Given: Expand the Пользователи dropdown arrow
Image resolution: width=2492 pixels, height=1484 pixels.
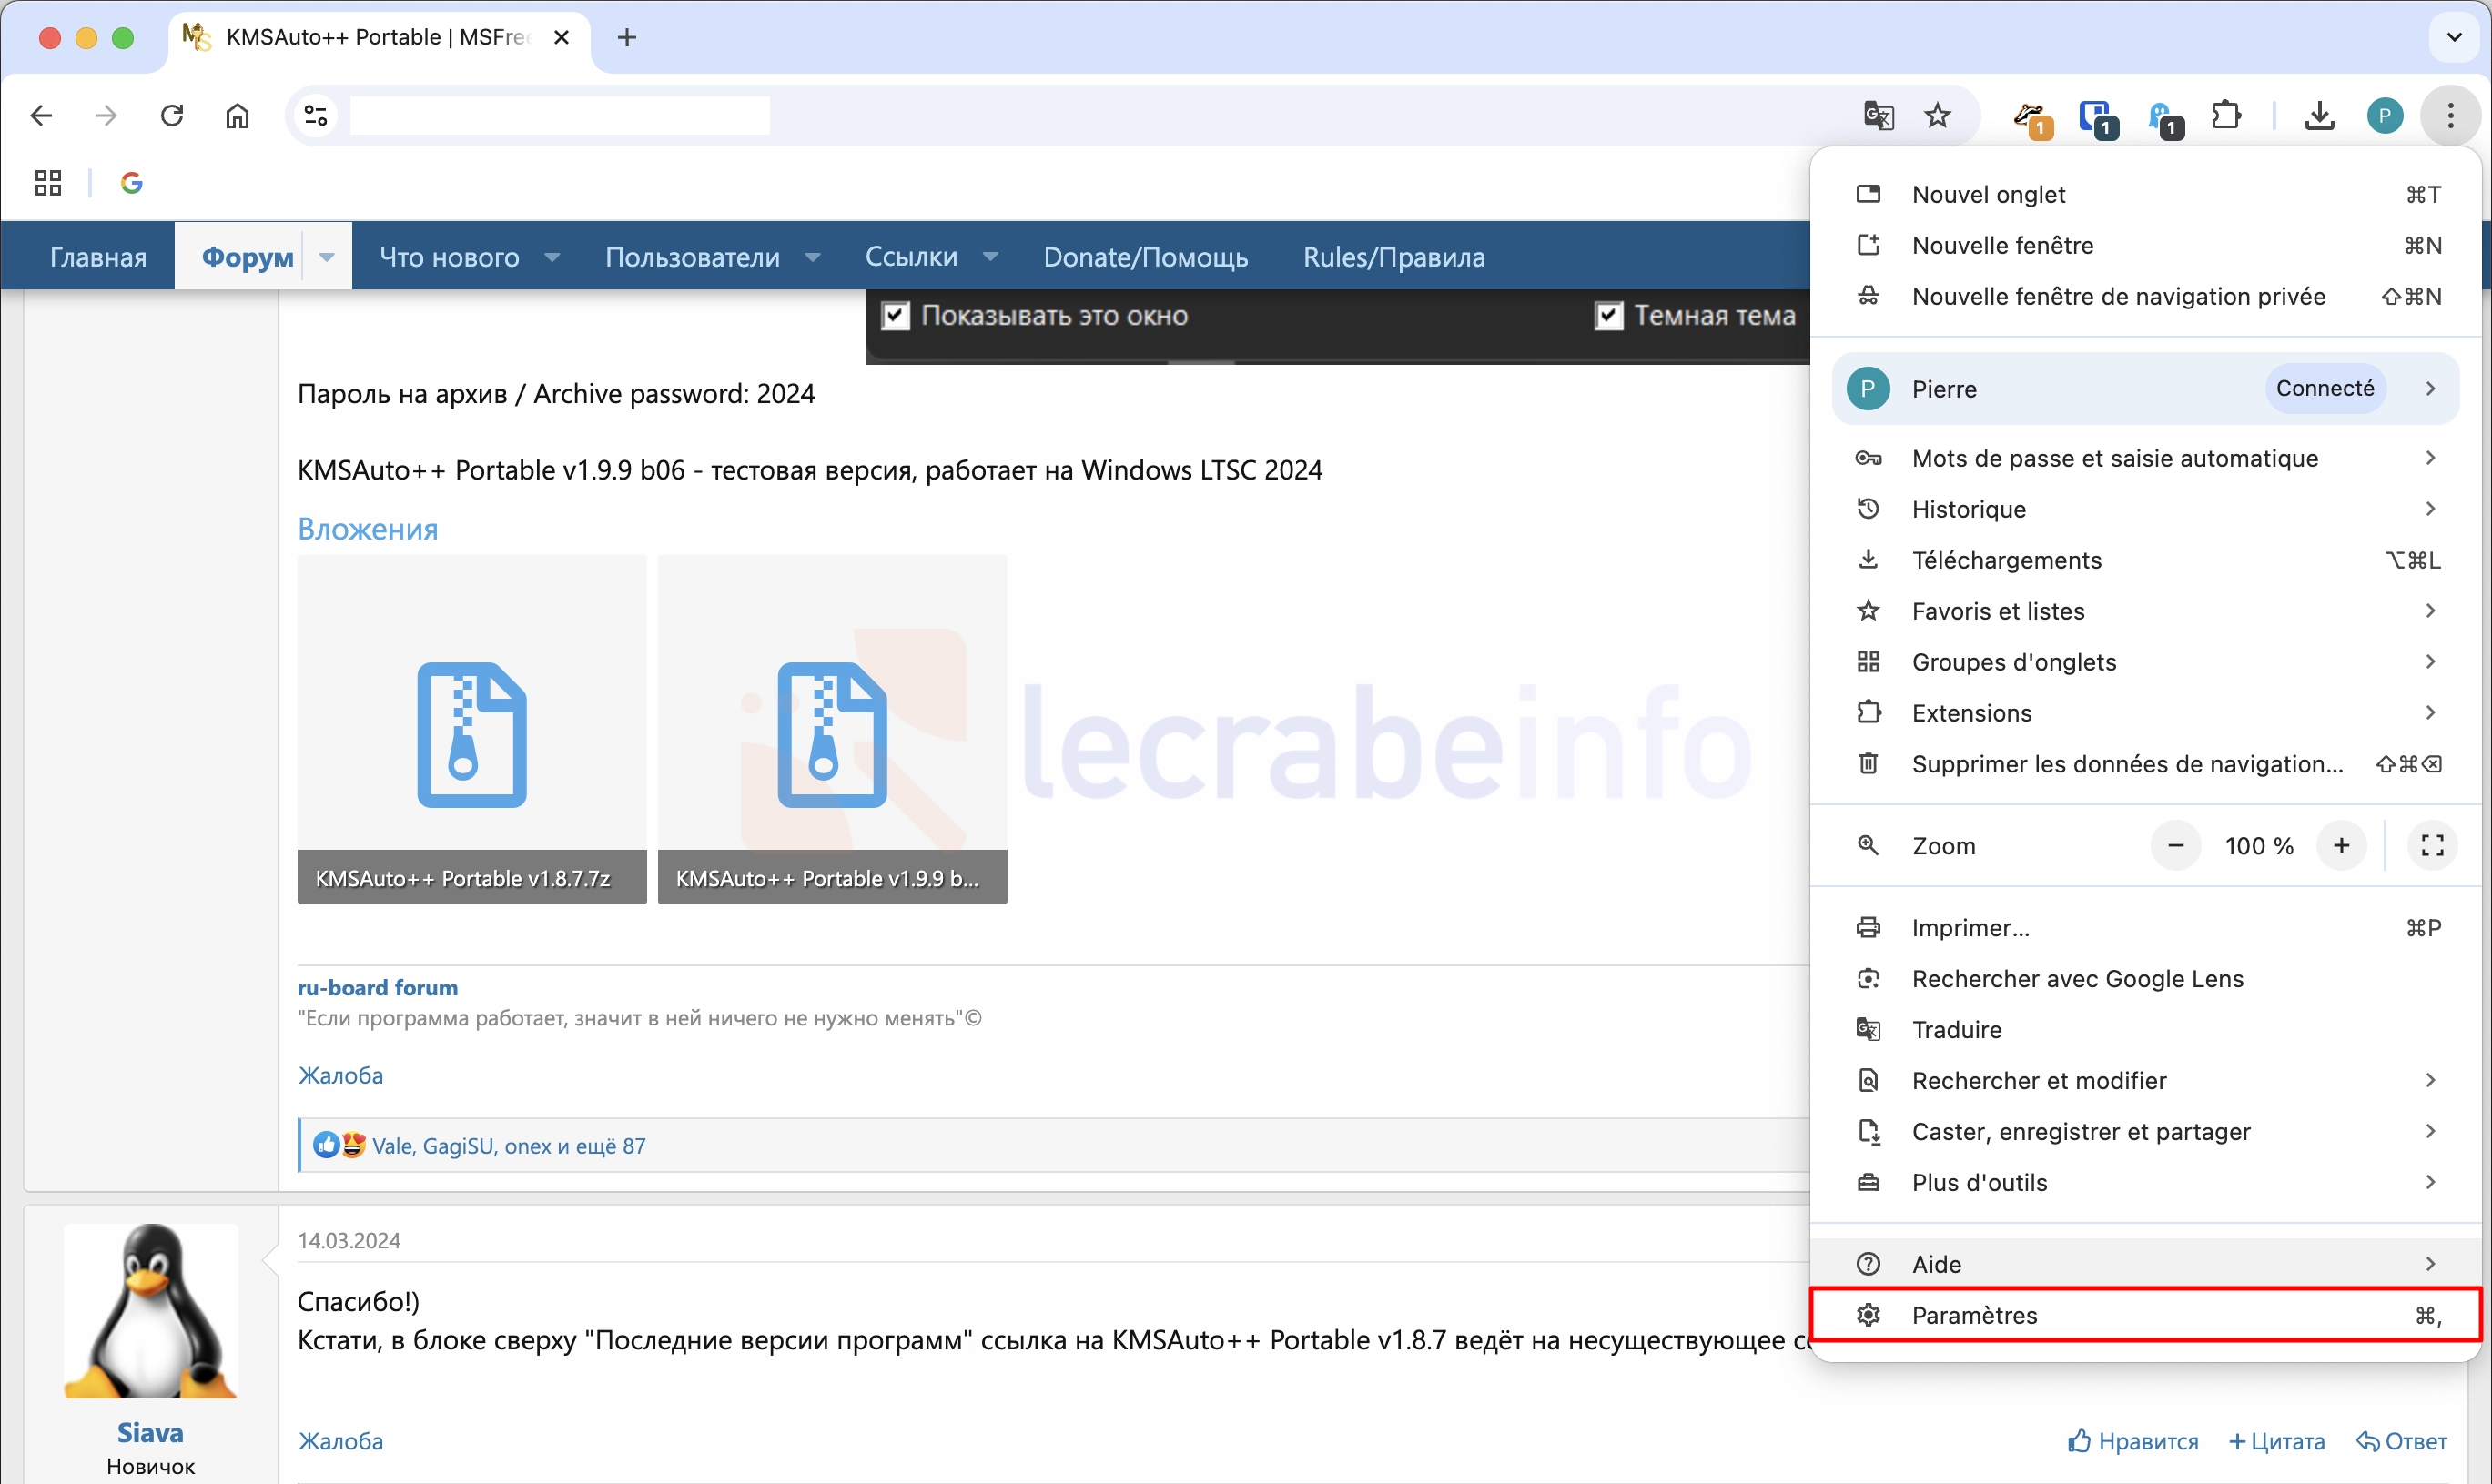Looking at the screenshot, I should (x=813, y=257).
